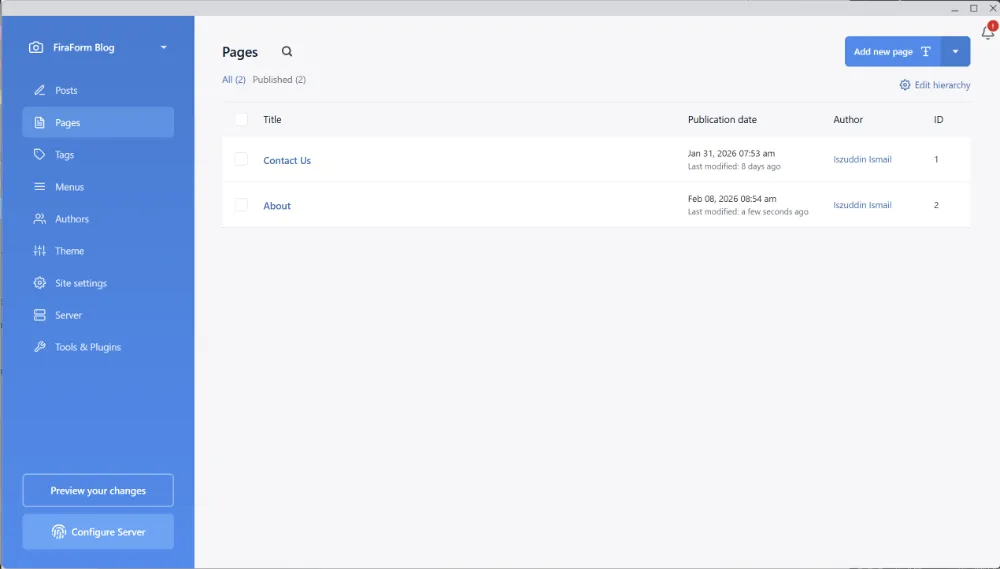Minimize the application window
1000x569 pixels.
pyautogui.click(x=955, y=9)
